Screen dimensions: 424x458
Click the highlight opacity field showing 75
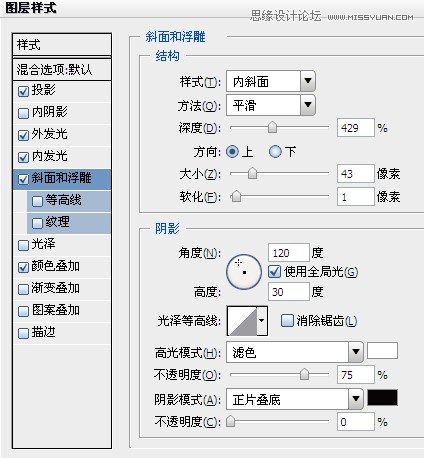point(355,375)
